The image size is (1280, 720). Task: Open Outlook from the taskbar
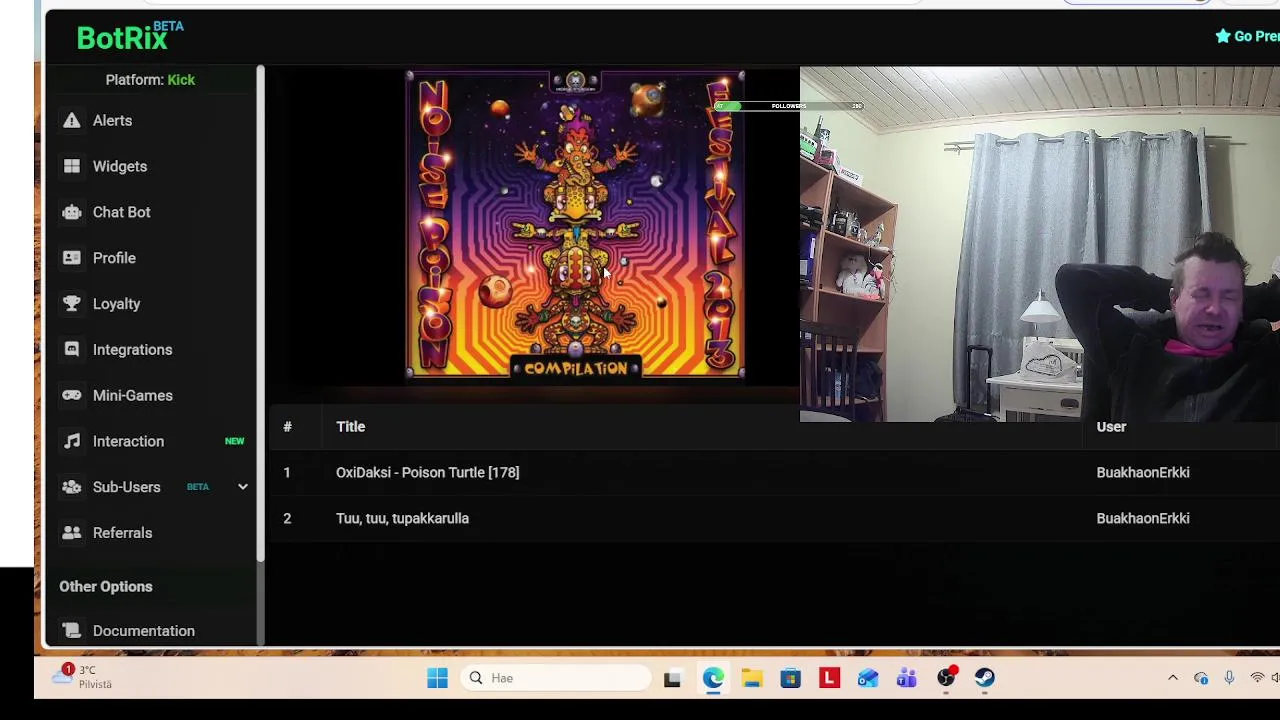(x=868, y=678)
